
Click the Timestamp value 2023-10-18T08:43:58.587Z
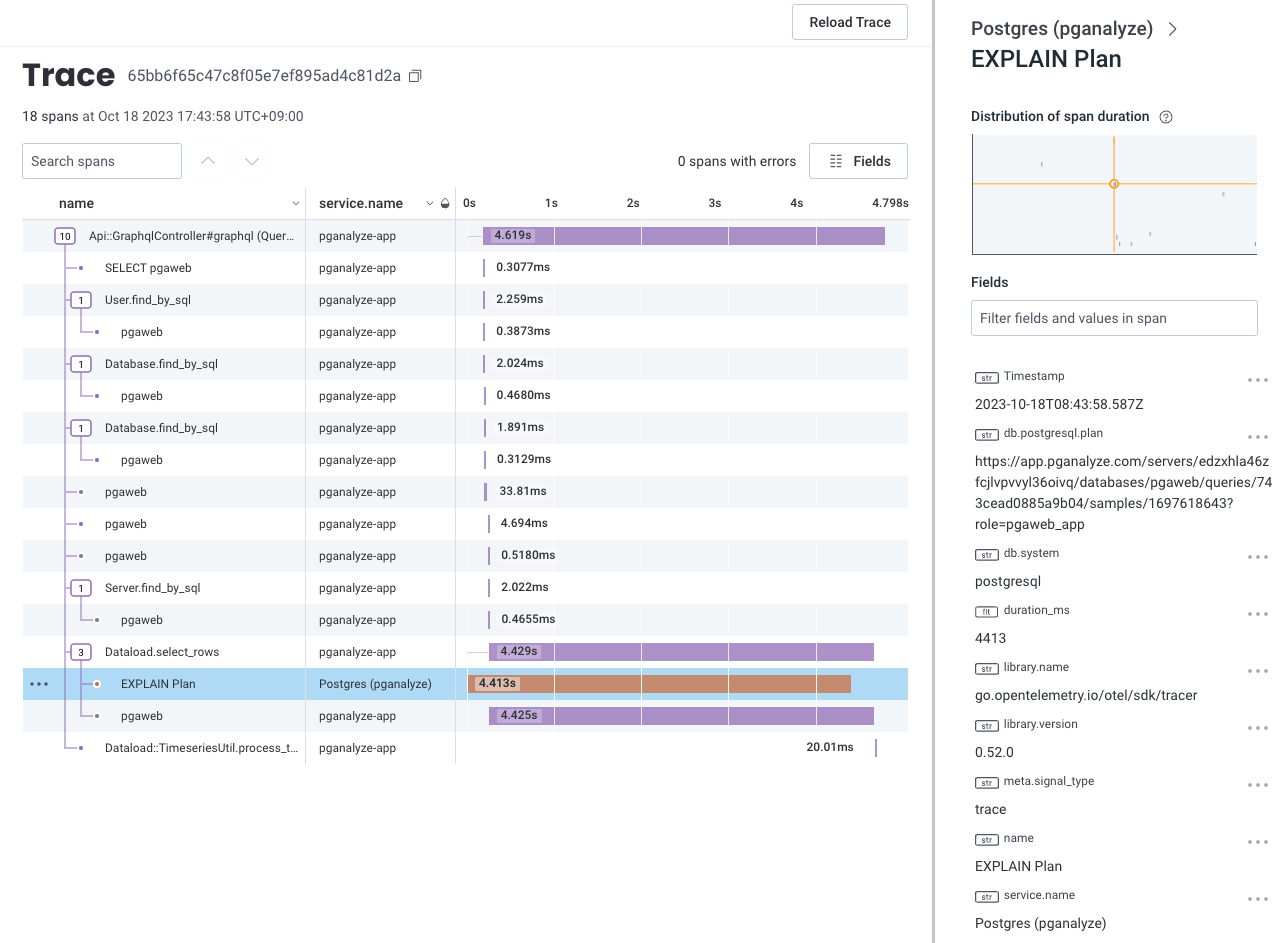tap(1059, 405)
